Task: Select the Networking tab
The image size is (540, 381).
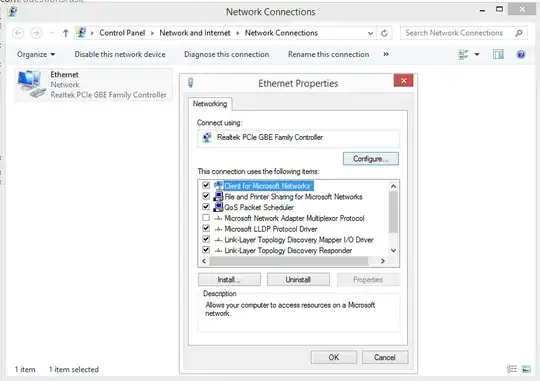Action: pos(210,104)
